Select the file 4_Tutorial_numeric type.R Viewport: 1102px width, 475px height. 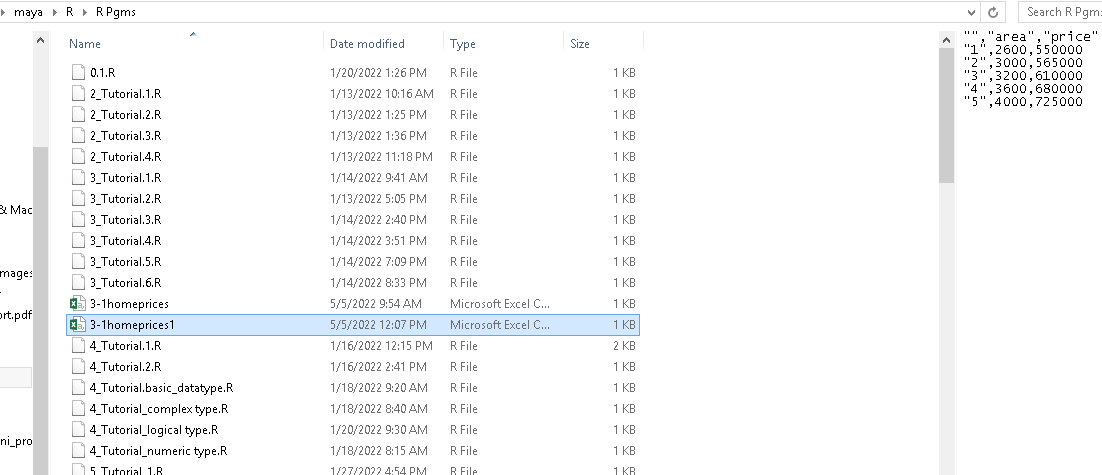pos(158,450)
